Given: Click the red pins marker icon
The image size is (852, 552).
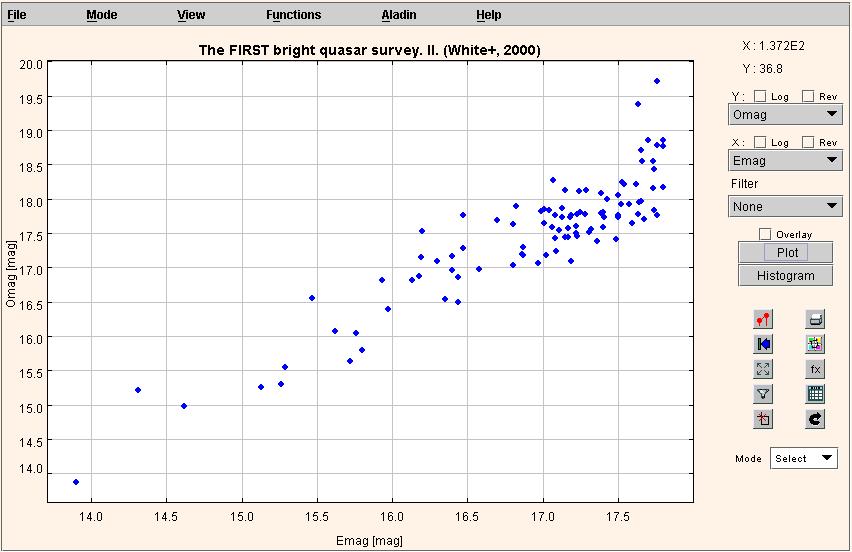Looking at the screenshot, I should coord(763,319).
